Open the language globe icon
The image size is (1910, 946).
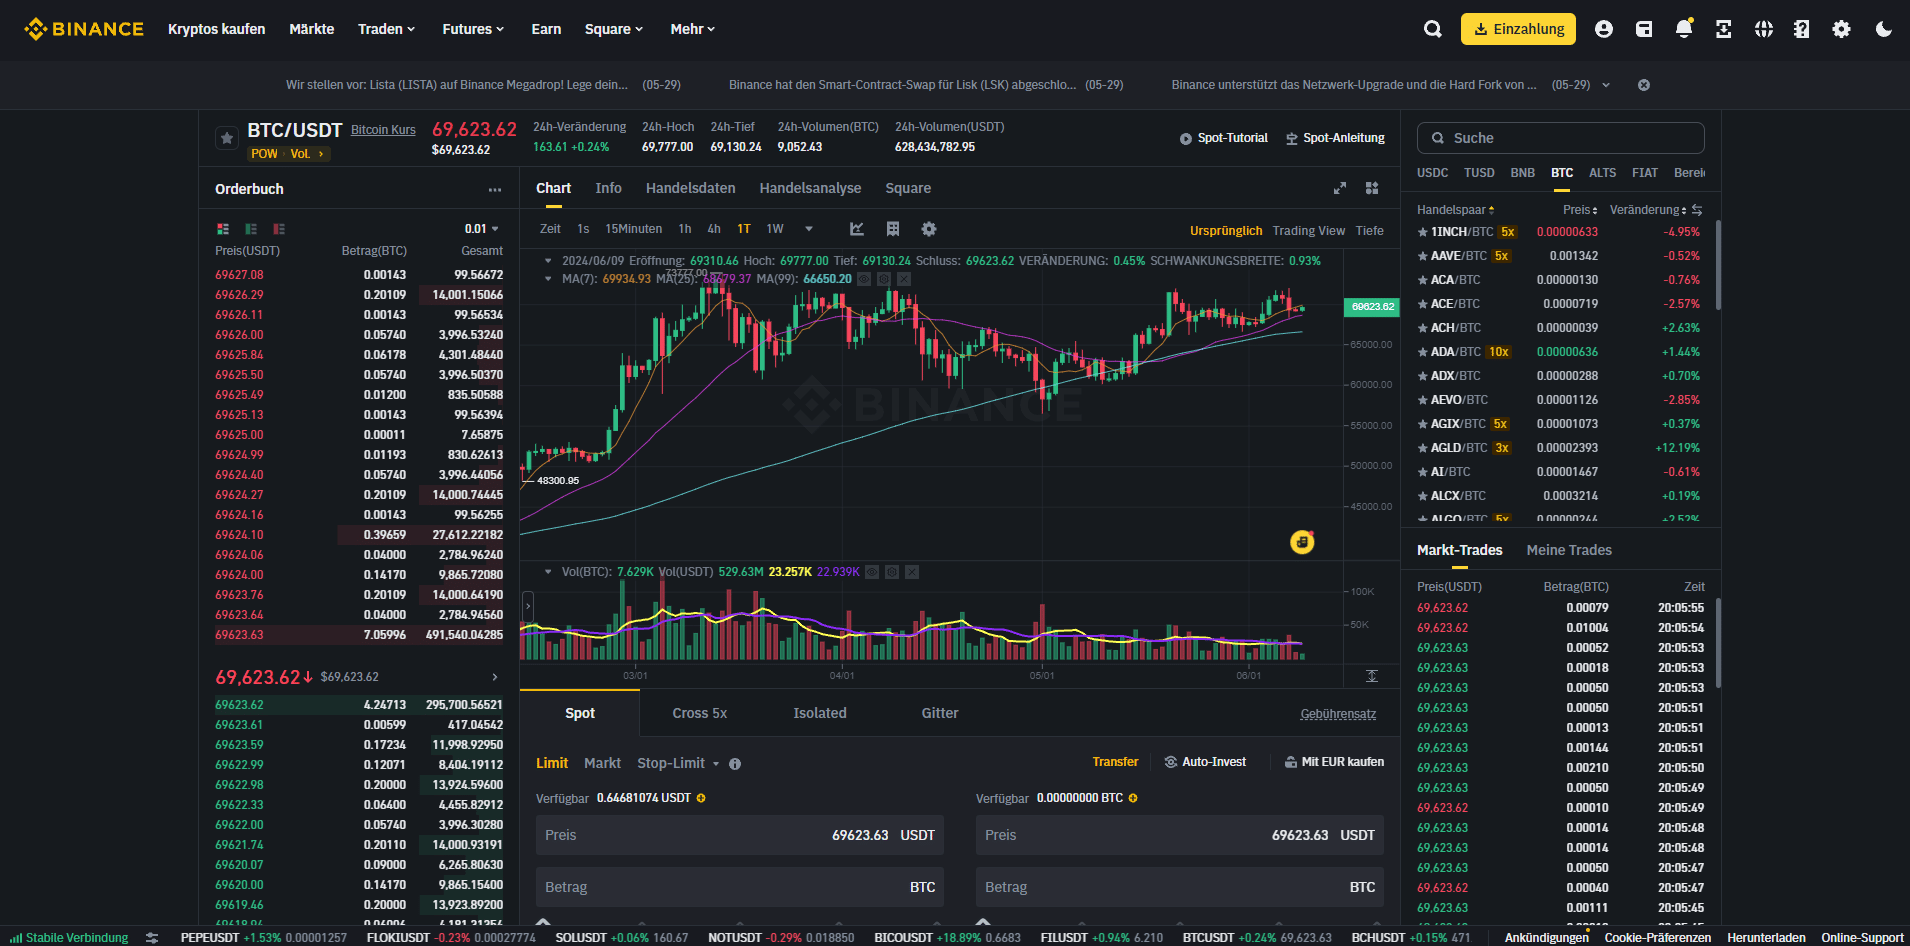[1764, 29]
